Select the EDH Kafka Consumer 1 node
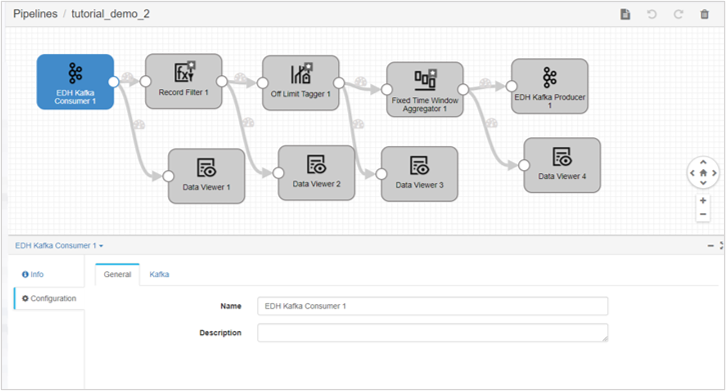726x391 pixels. click(x=75, y=82)
